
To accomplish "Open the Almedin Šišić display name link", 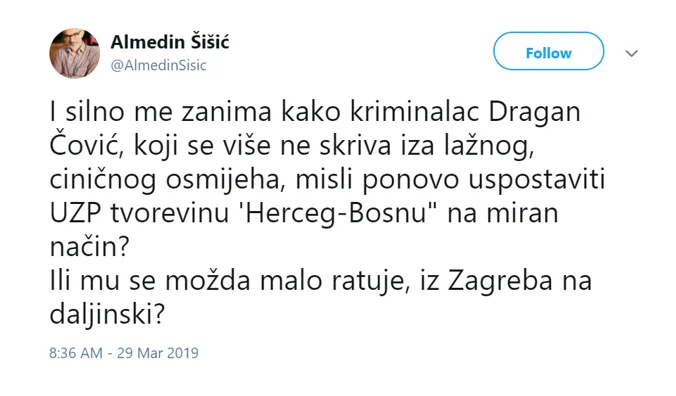I will click(170, 42).
